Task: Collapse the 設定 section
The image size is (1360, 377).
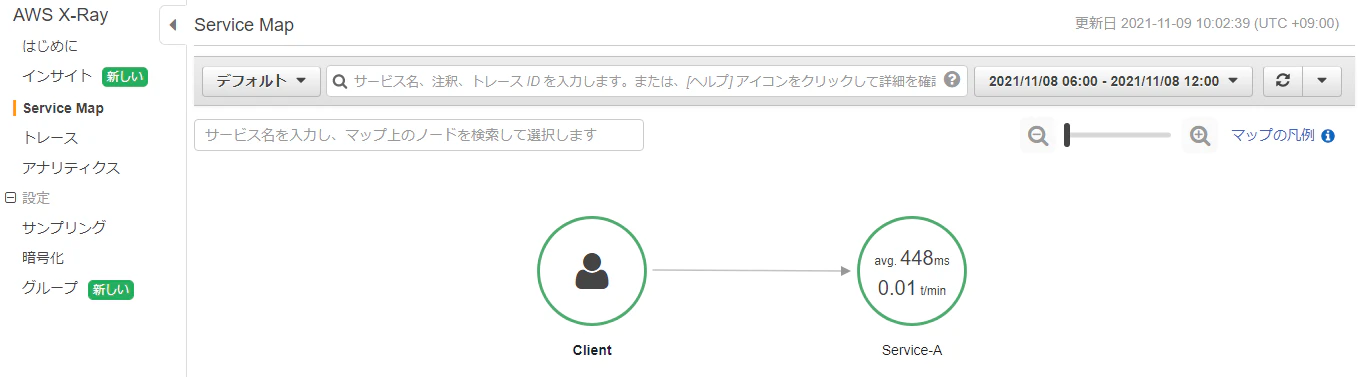Action: click(x=11, y=198)
